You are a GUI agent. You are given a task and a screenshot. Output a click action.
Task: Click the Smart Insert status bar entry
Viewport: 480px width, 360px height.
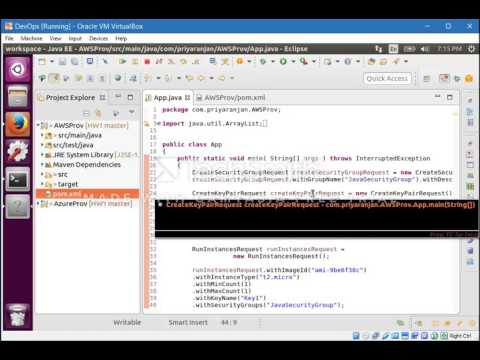pos(188,322)
